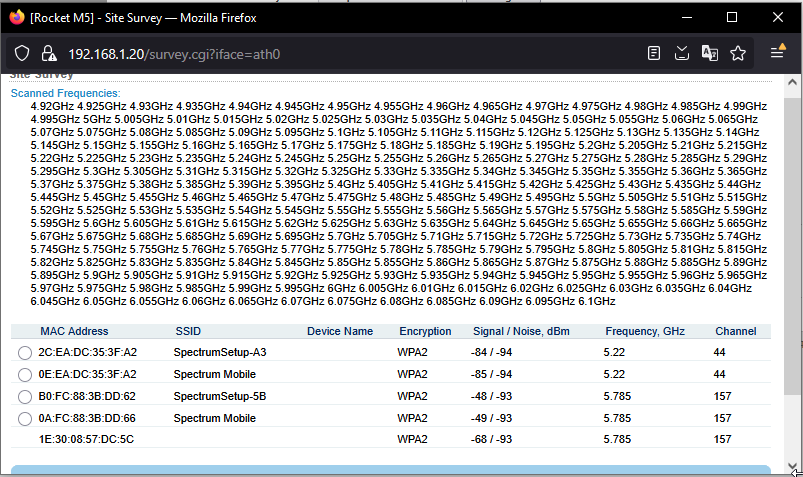Image resolution: width=803 pixels, height=477 pixels.
Task: Click the page scroll up arrow
Action: [x=792, y=82]
